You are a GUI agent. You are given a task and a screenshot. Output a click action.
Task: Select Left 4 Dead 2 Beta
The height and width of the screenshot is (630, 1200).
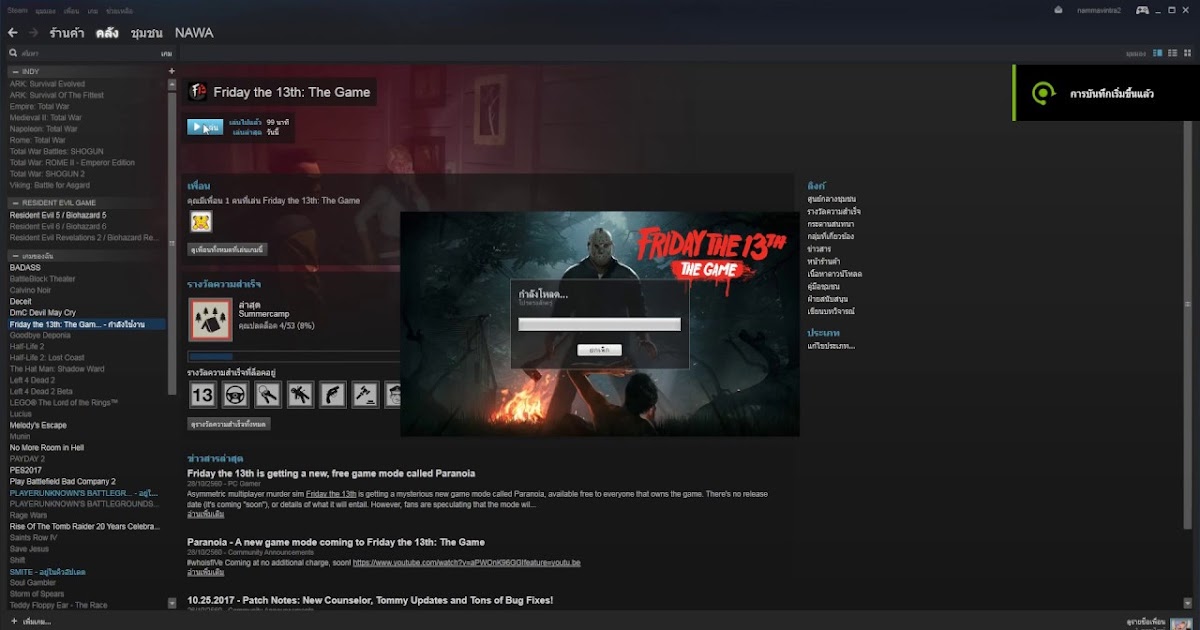[41, 391]
